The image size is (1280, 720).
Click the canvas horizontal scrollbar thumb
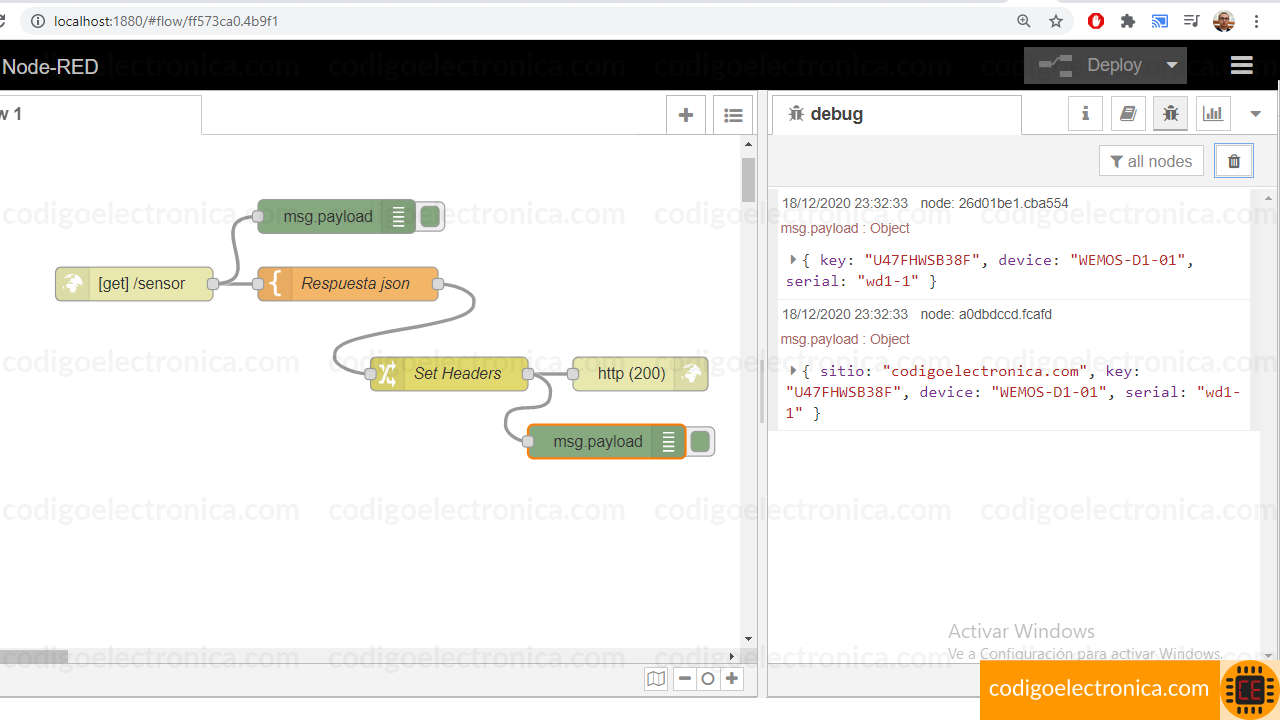pos(33,656)
